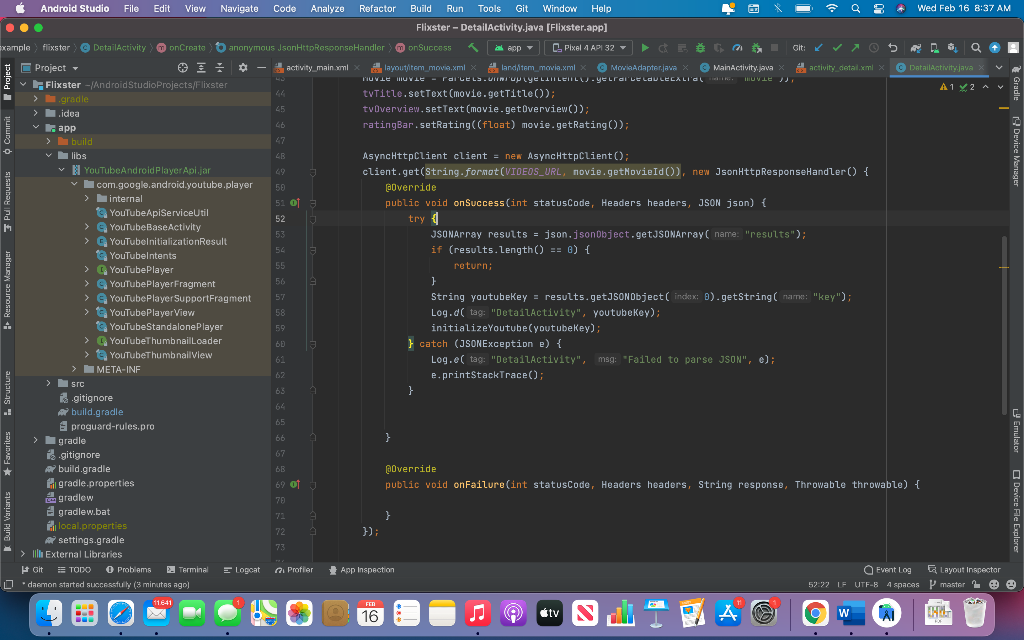Open the SDK Manager toolbar icon
Viewport: 1024px width, 640px height.
point(953,48)
